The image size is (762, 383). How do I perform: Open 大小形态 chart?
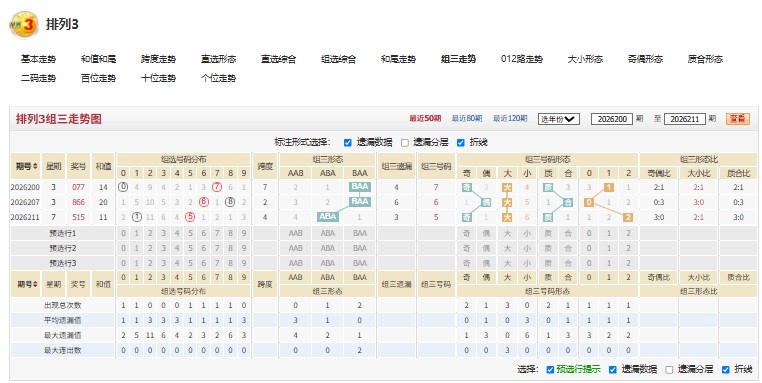click(585, 59)
